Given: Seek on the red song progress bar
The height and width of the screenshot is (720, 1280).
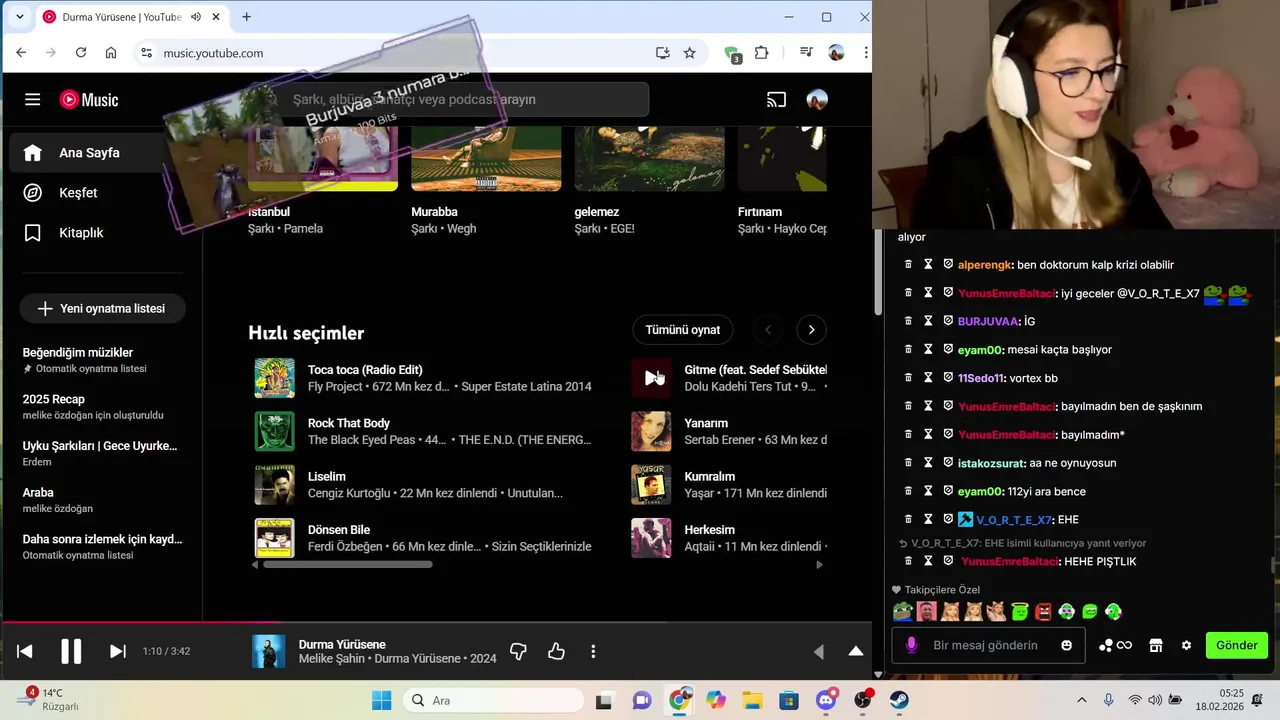Looking at the screenshot, I should 436,622.
